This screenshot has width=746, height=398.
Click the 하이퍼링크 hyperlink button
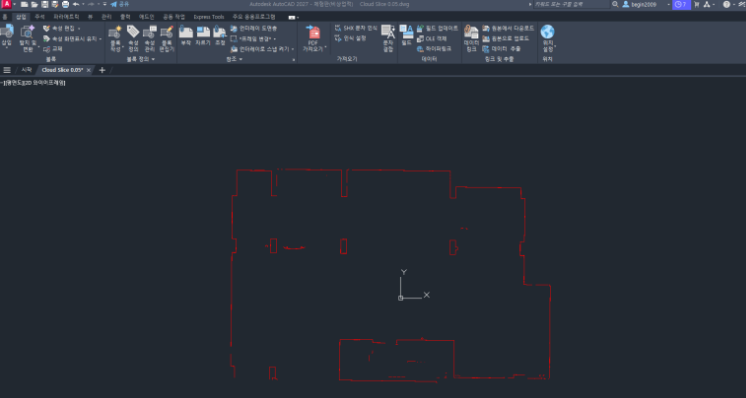pyautogui.click(x=434, y=49)
